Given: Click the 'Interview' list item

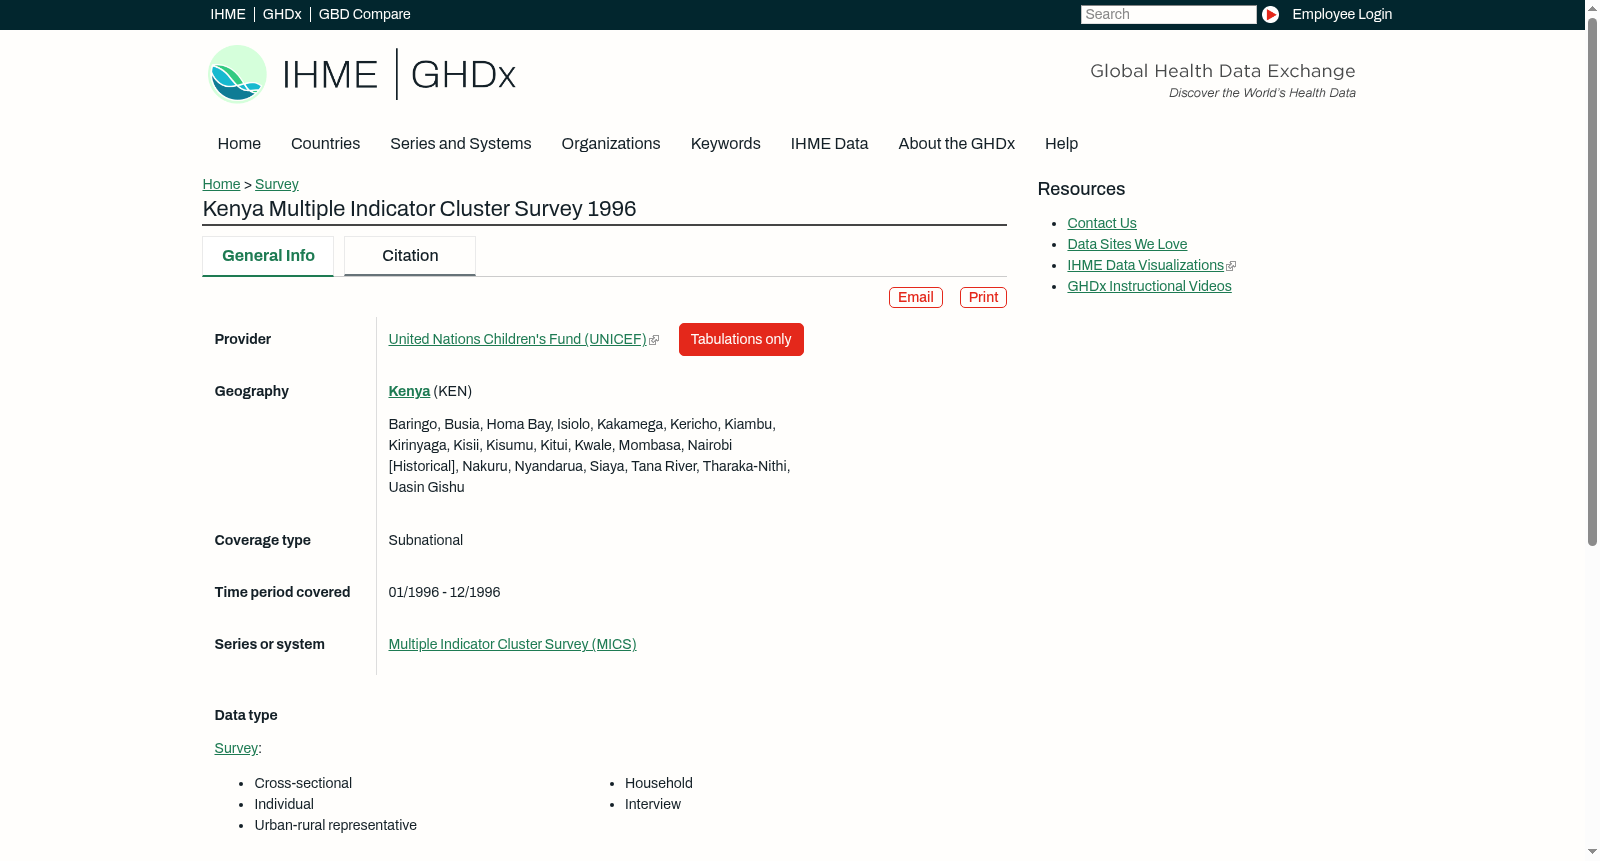Looking at the screenshot, I should coord(653,804).
